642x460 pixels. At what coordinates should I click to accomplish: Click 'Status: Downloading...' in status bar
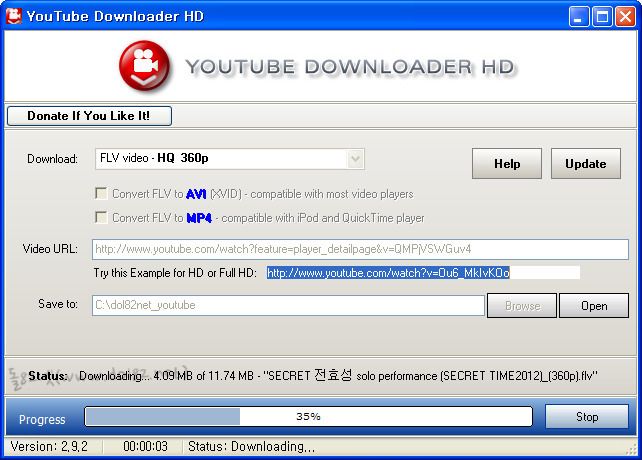251,446
